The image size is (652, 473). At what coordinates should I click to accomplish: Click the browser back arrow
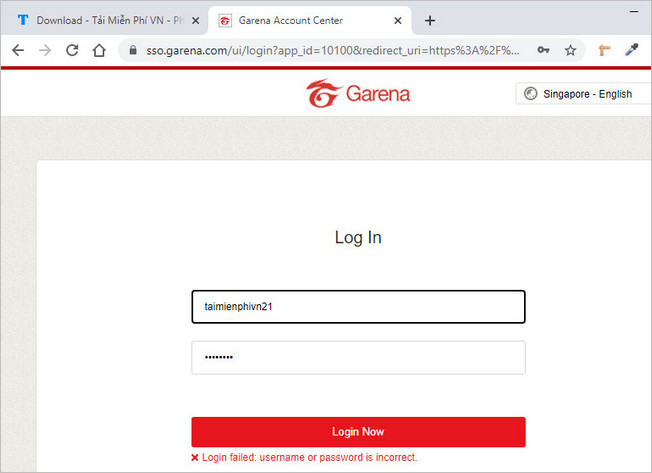pos(17,50)
